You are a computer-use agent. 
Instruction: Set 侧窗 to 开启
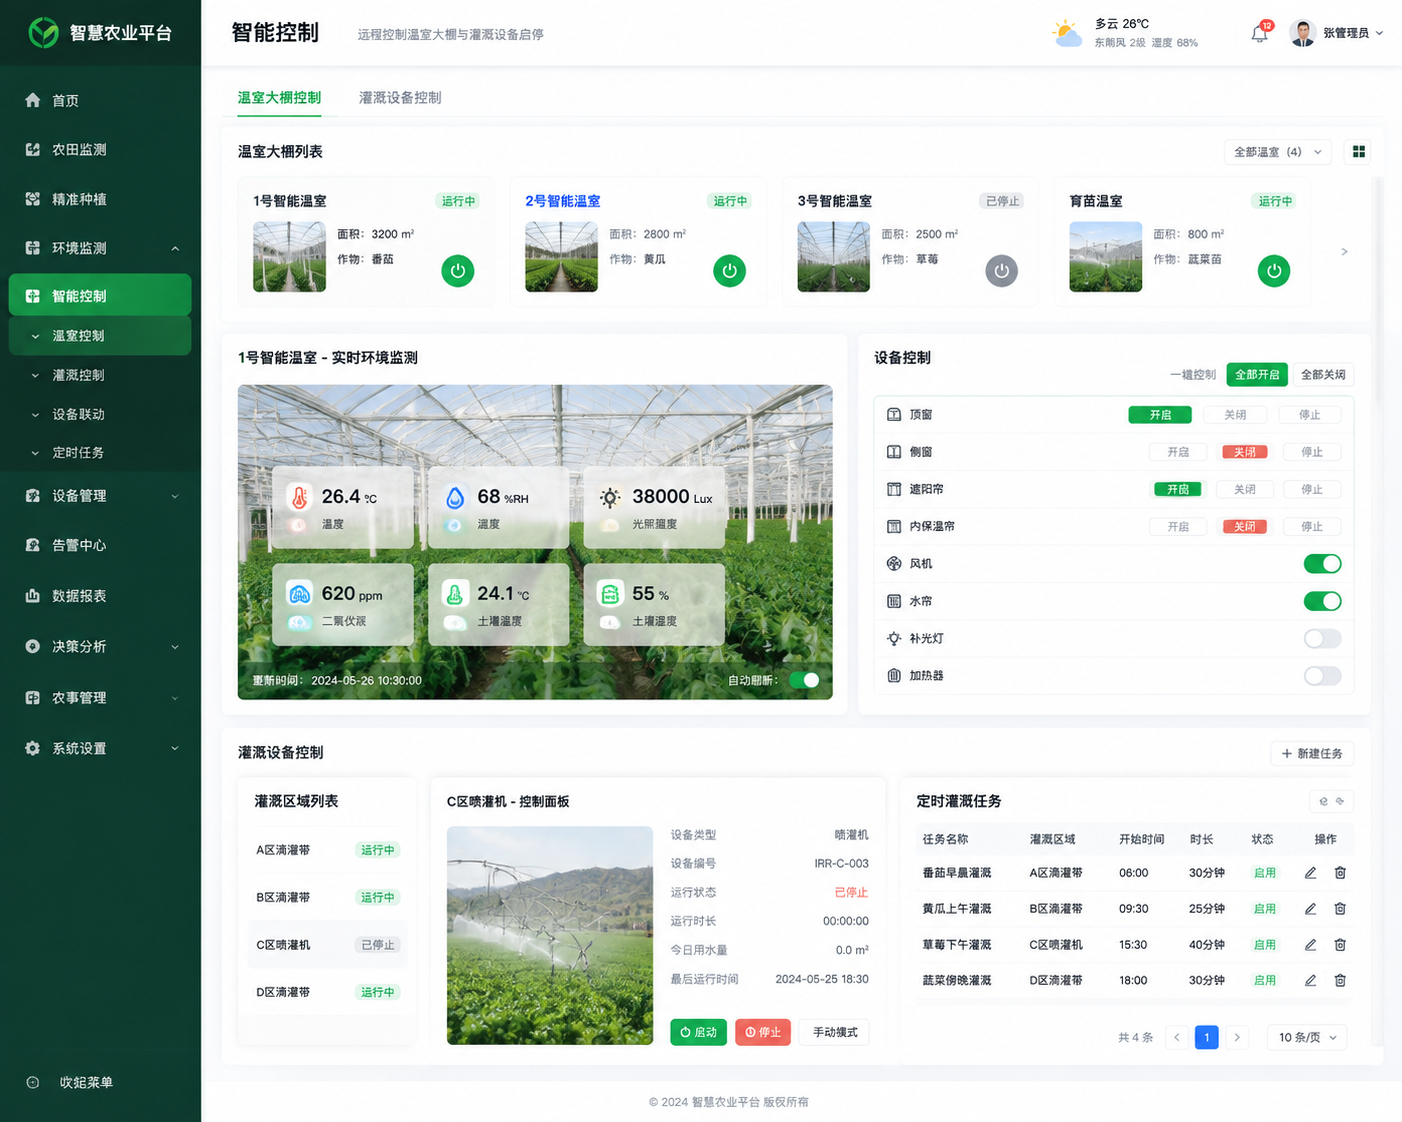pyautogui.click(x=1178, y=452)
